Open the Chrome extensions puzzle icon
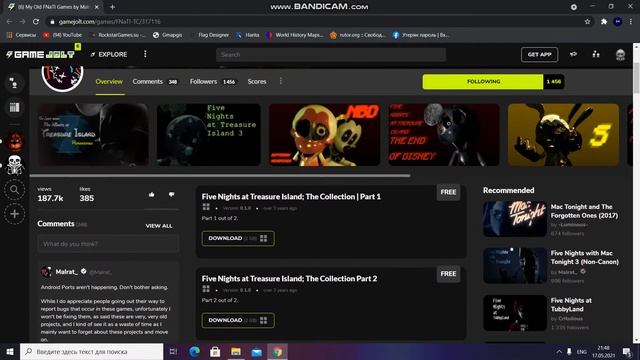 (x=604, y=22)
